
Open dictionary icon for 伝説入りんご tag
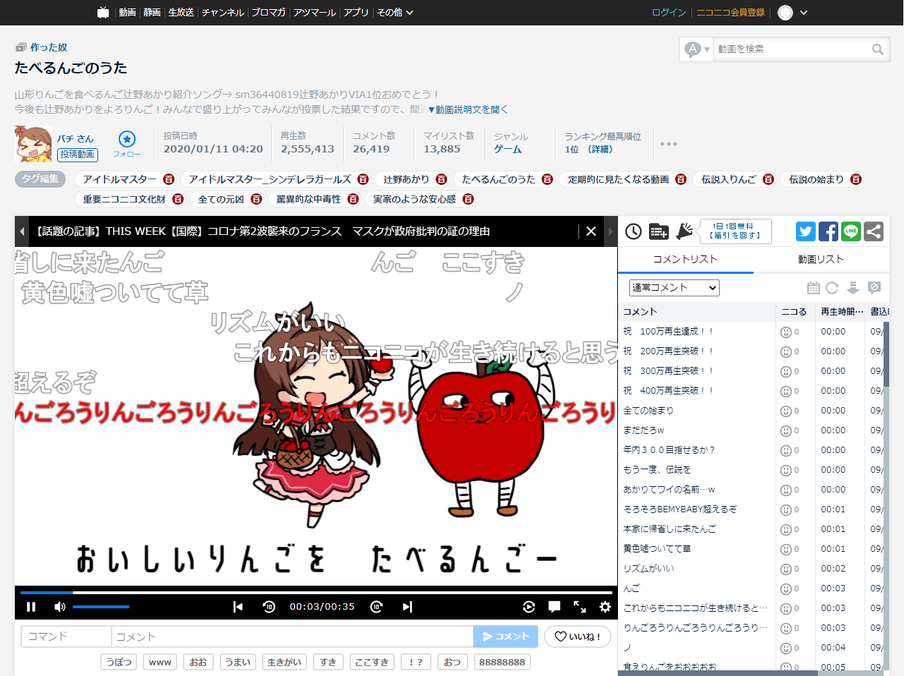pos(769,180)
